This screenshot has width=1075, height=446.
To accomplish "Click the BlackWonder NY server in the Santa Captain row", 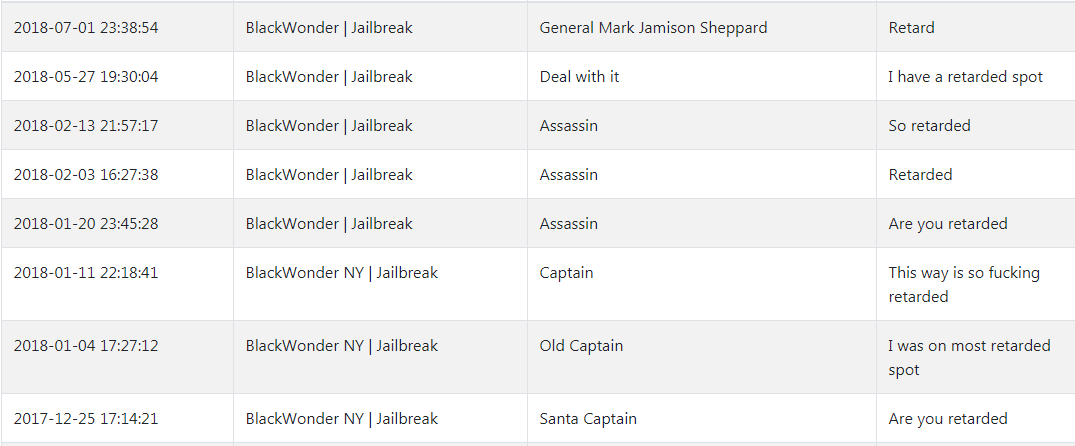I will coord(341,419).
